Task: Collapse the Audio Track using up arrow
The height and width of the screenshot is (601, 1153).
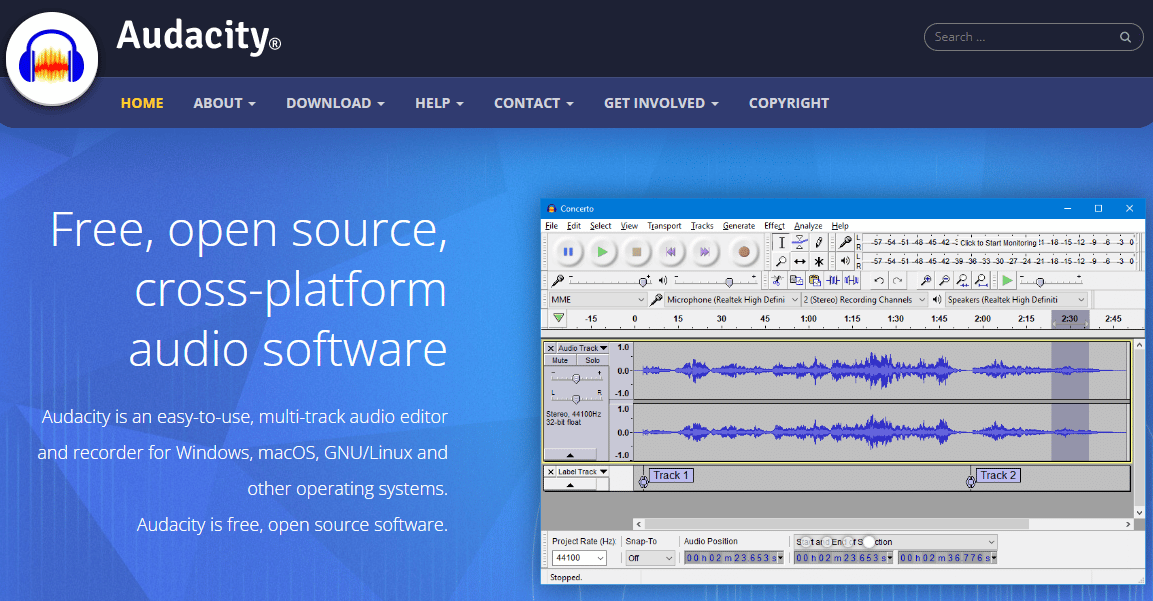Action: (570, 455)
